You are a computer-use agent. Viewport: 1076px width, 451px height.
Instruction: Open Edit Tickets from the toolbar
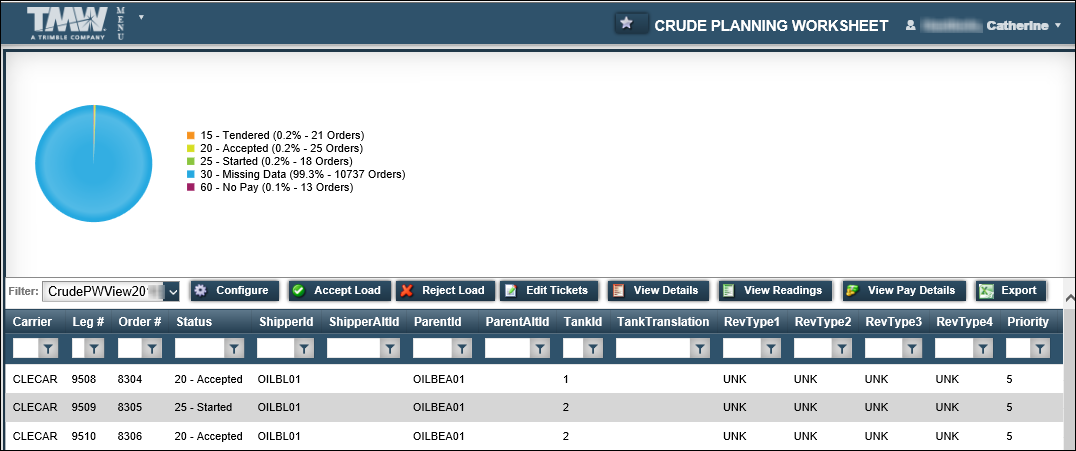coord(549,291)
